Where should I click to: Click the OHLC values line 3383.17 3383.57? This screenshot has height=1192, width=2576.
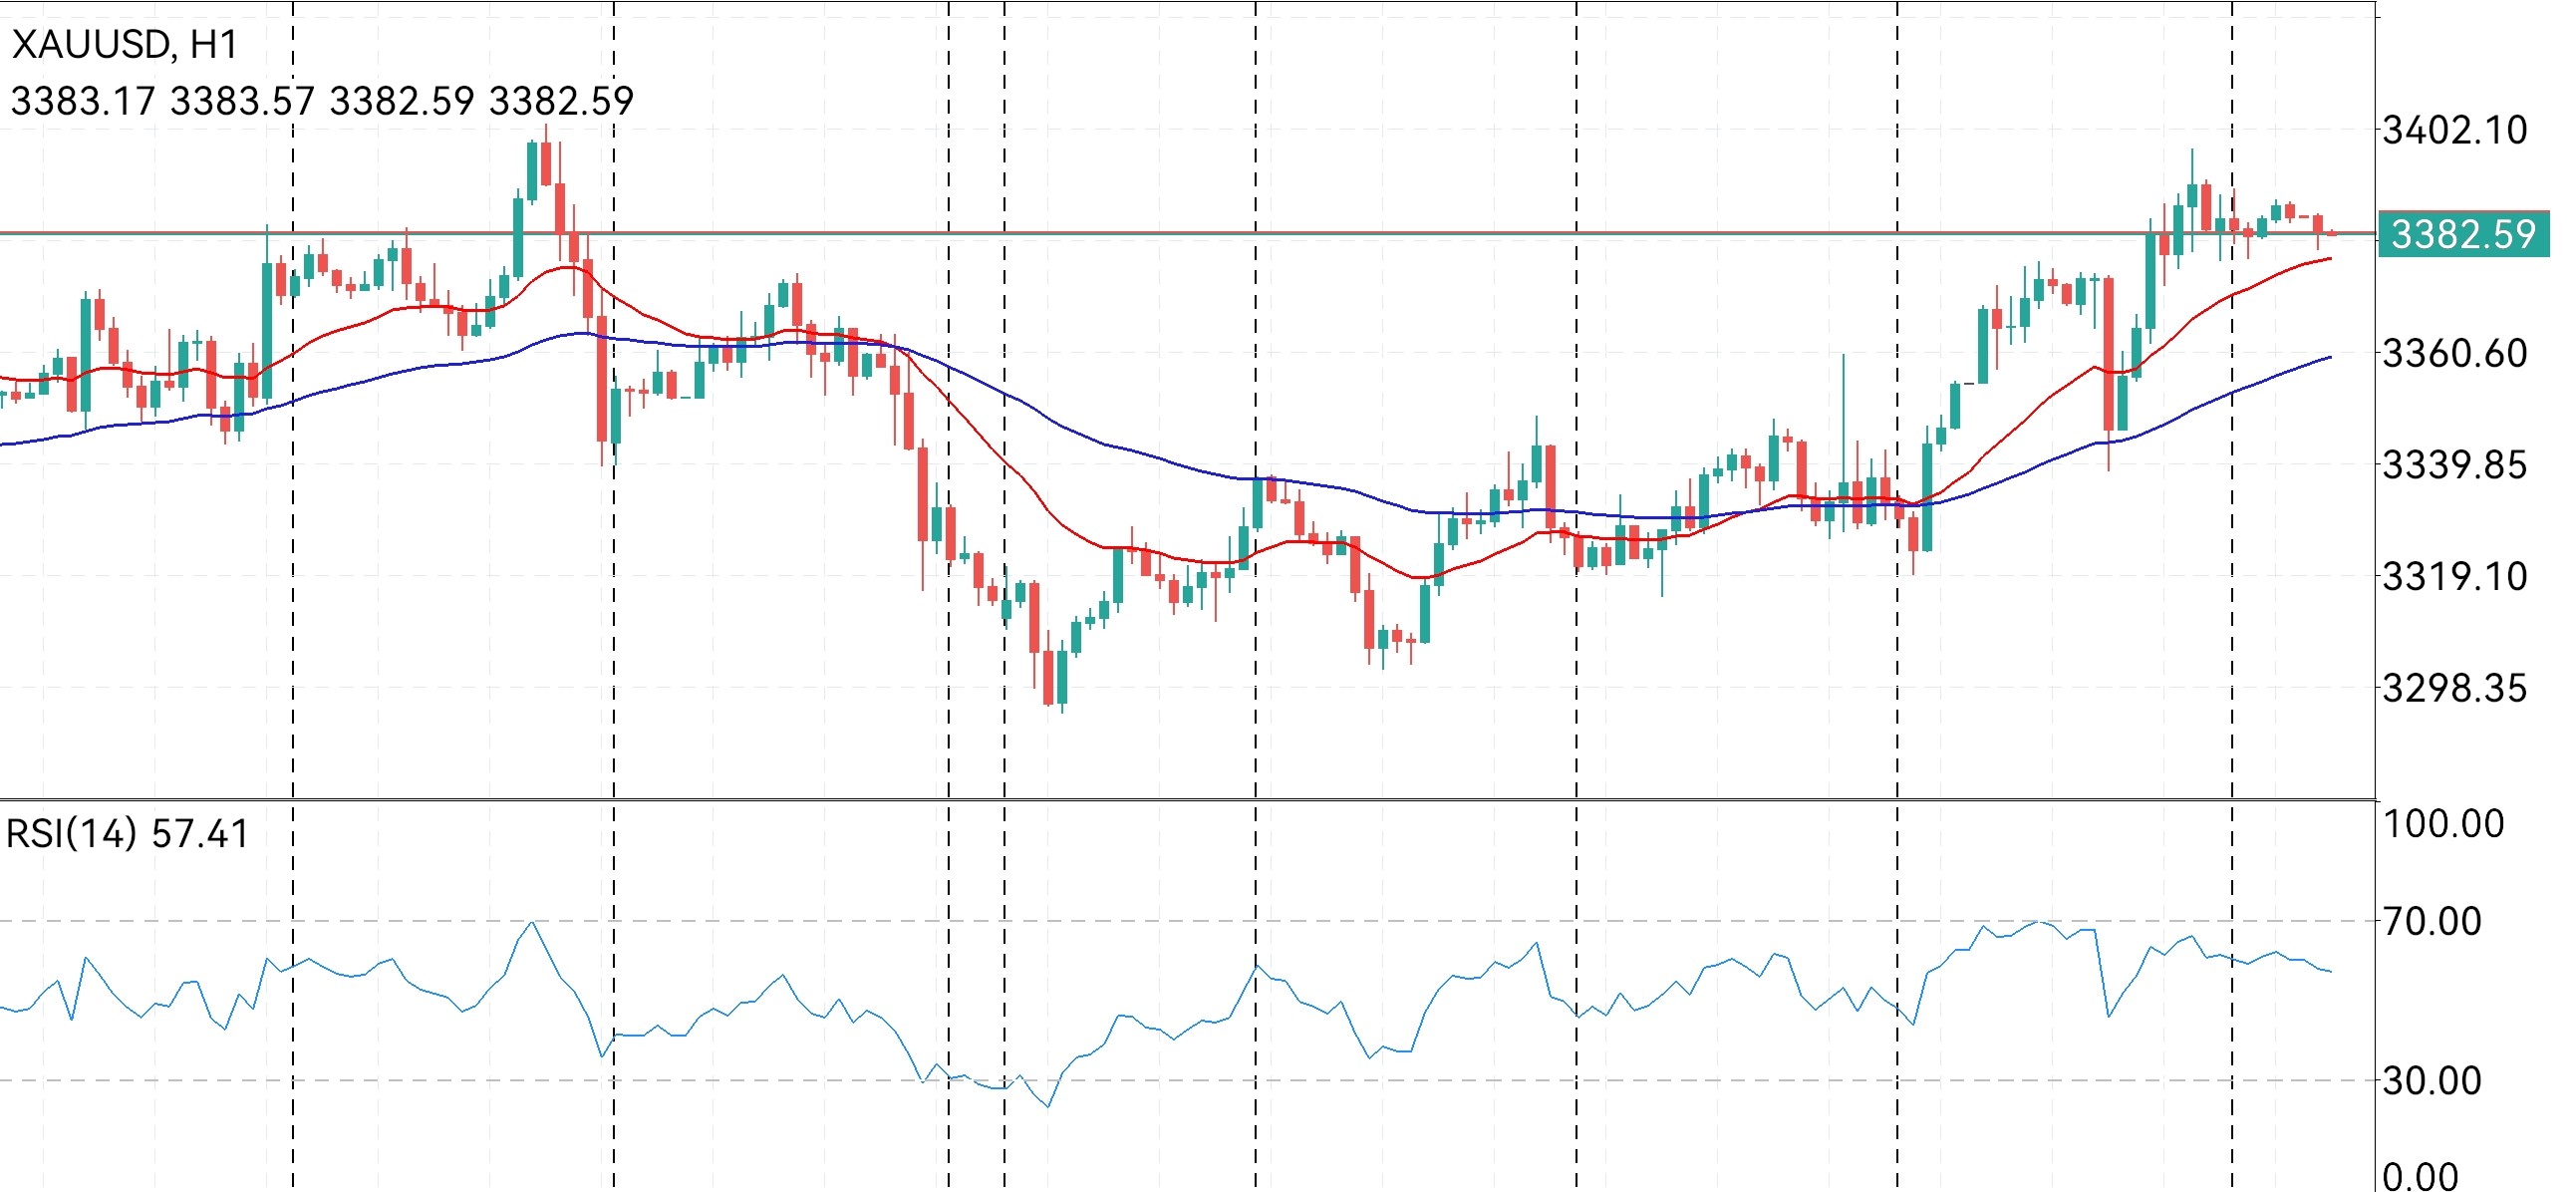(x=322, y=101)
